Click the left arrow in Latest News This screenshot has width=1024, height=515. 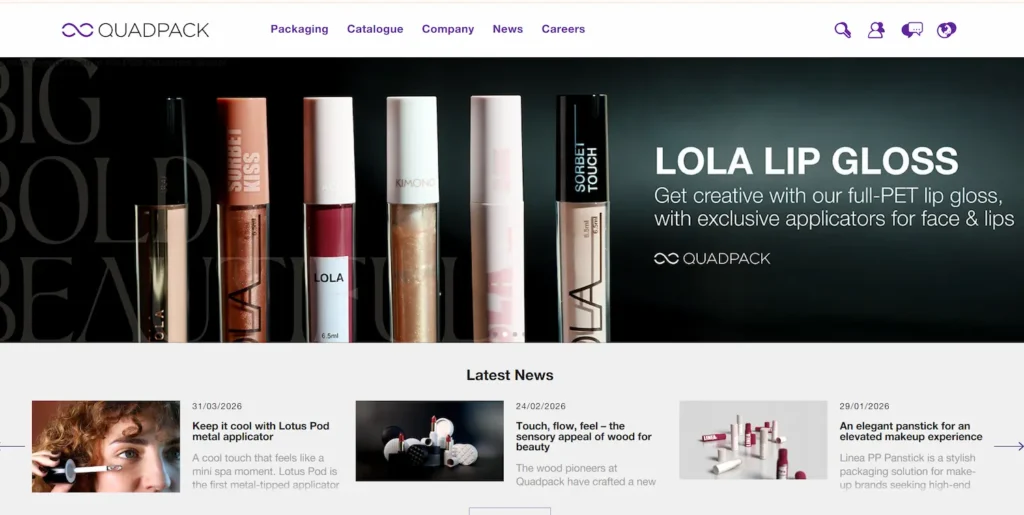[x=12, y=446]
